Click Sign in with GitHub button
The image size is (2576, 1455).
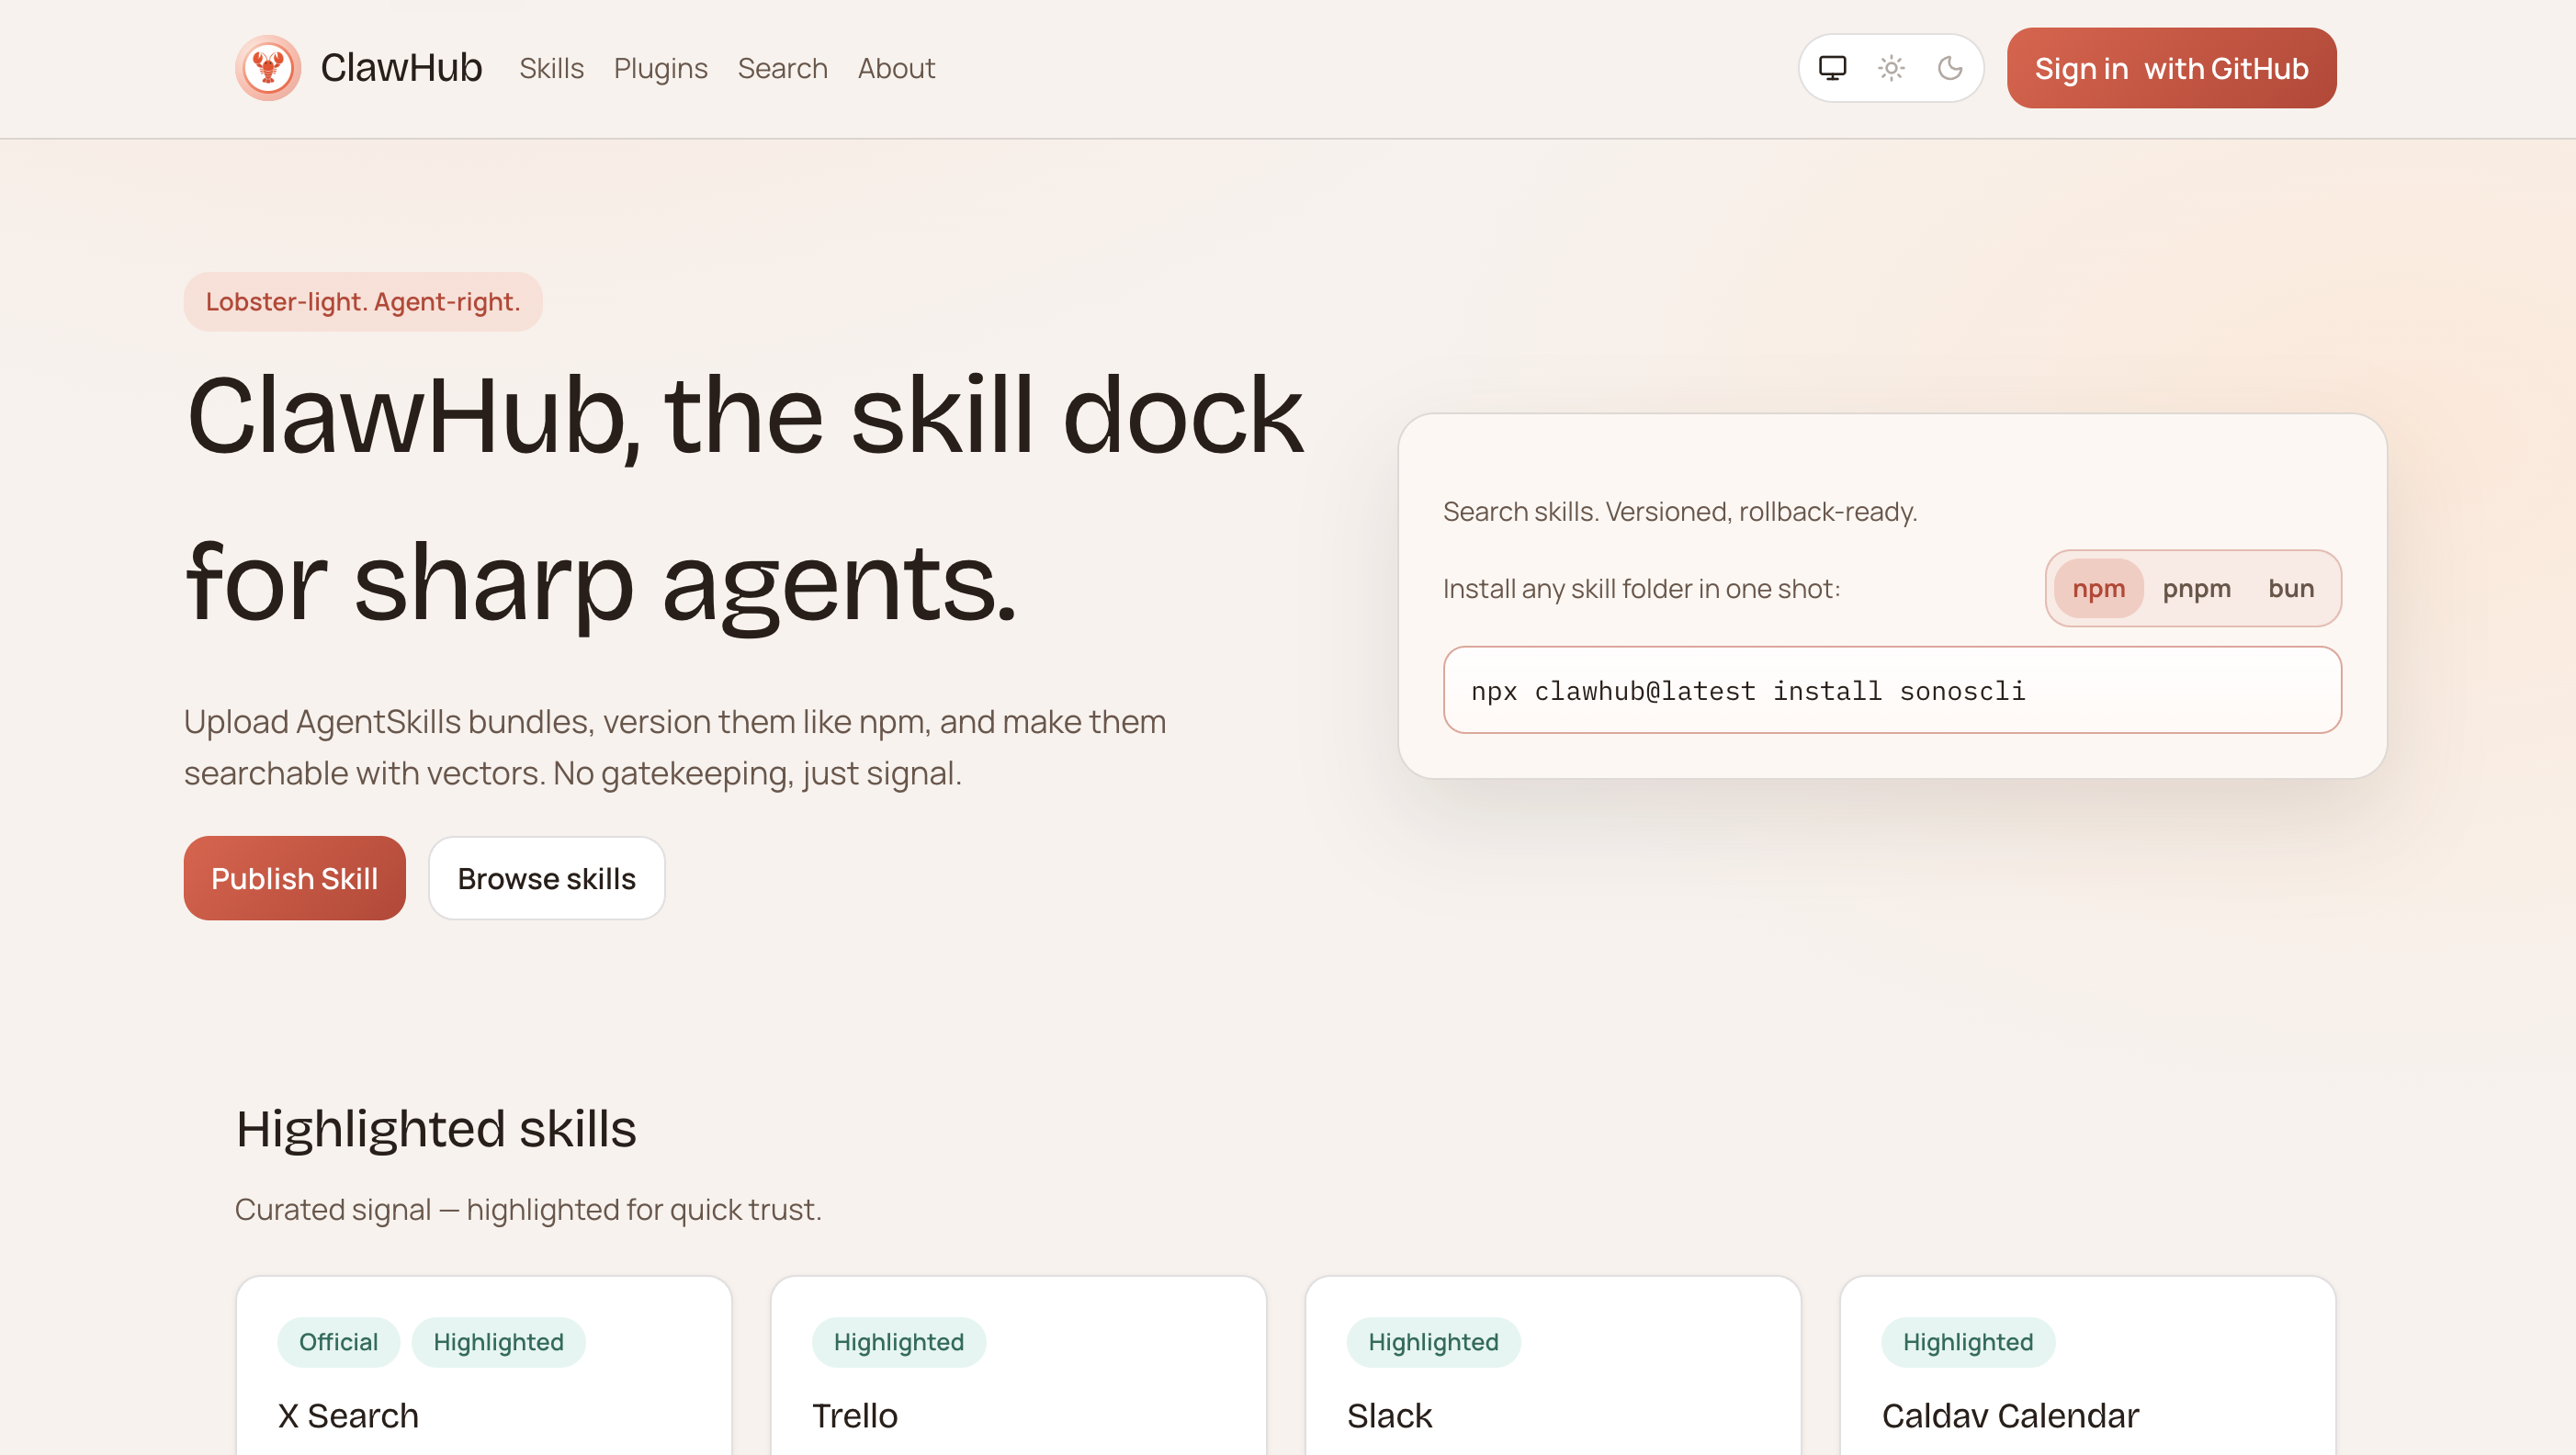click(x=2171, y=68)
